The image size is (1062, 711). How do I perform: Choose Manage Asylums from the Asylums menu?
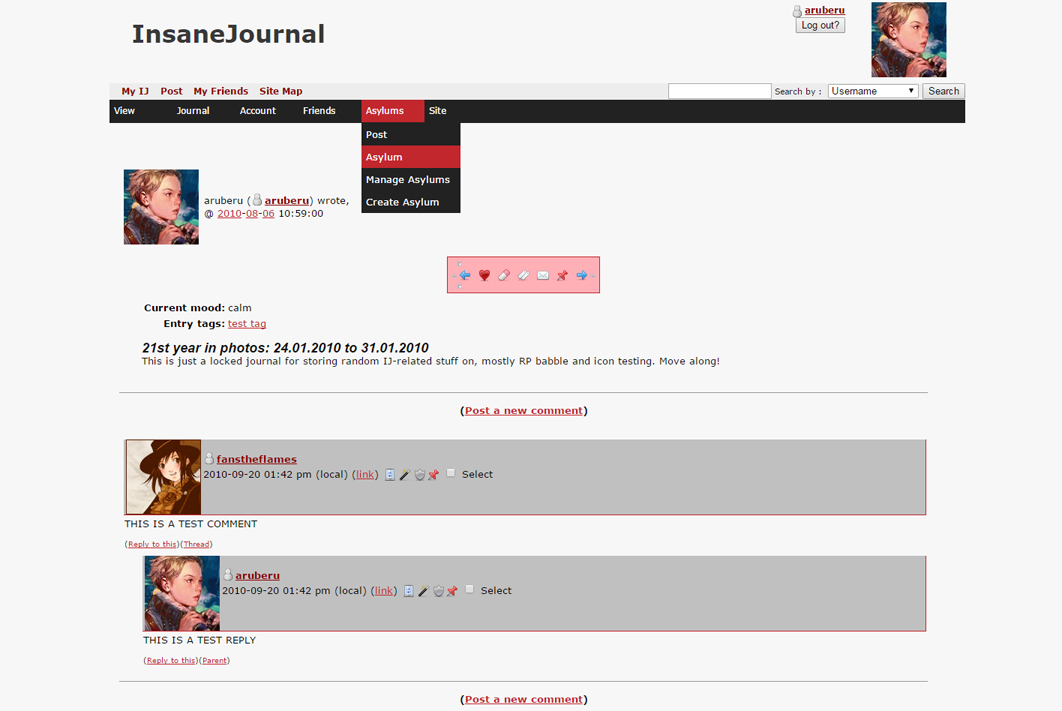[x=408, y=179]
